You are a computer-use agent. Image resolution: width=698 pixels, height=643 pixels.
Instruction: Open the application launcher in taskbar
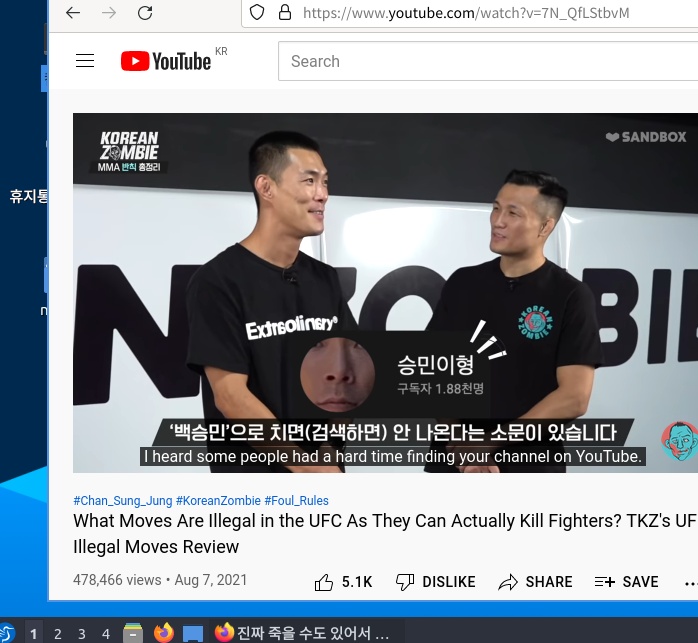(7, 633)
